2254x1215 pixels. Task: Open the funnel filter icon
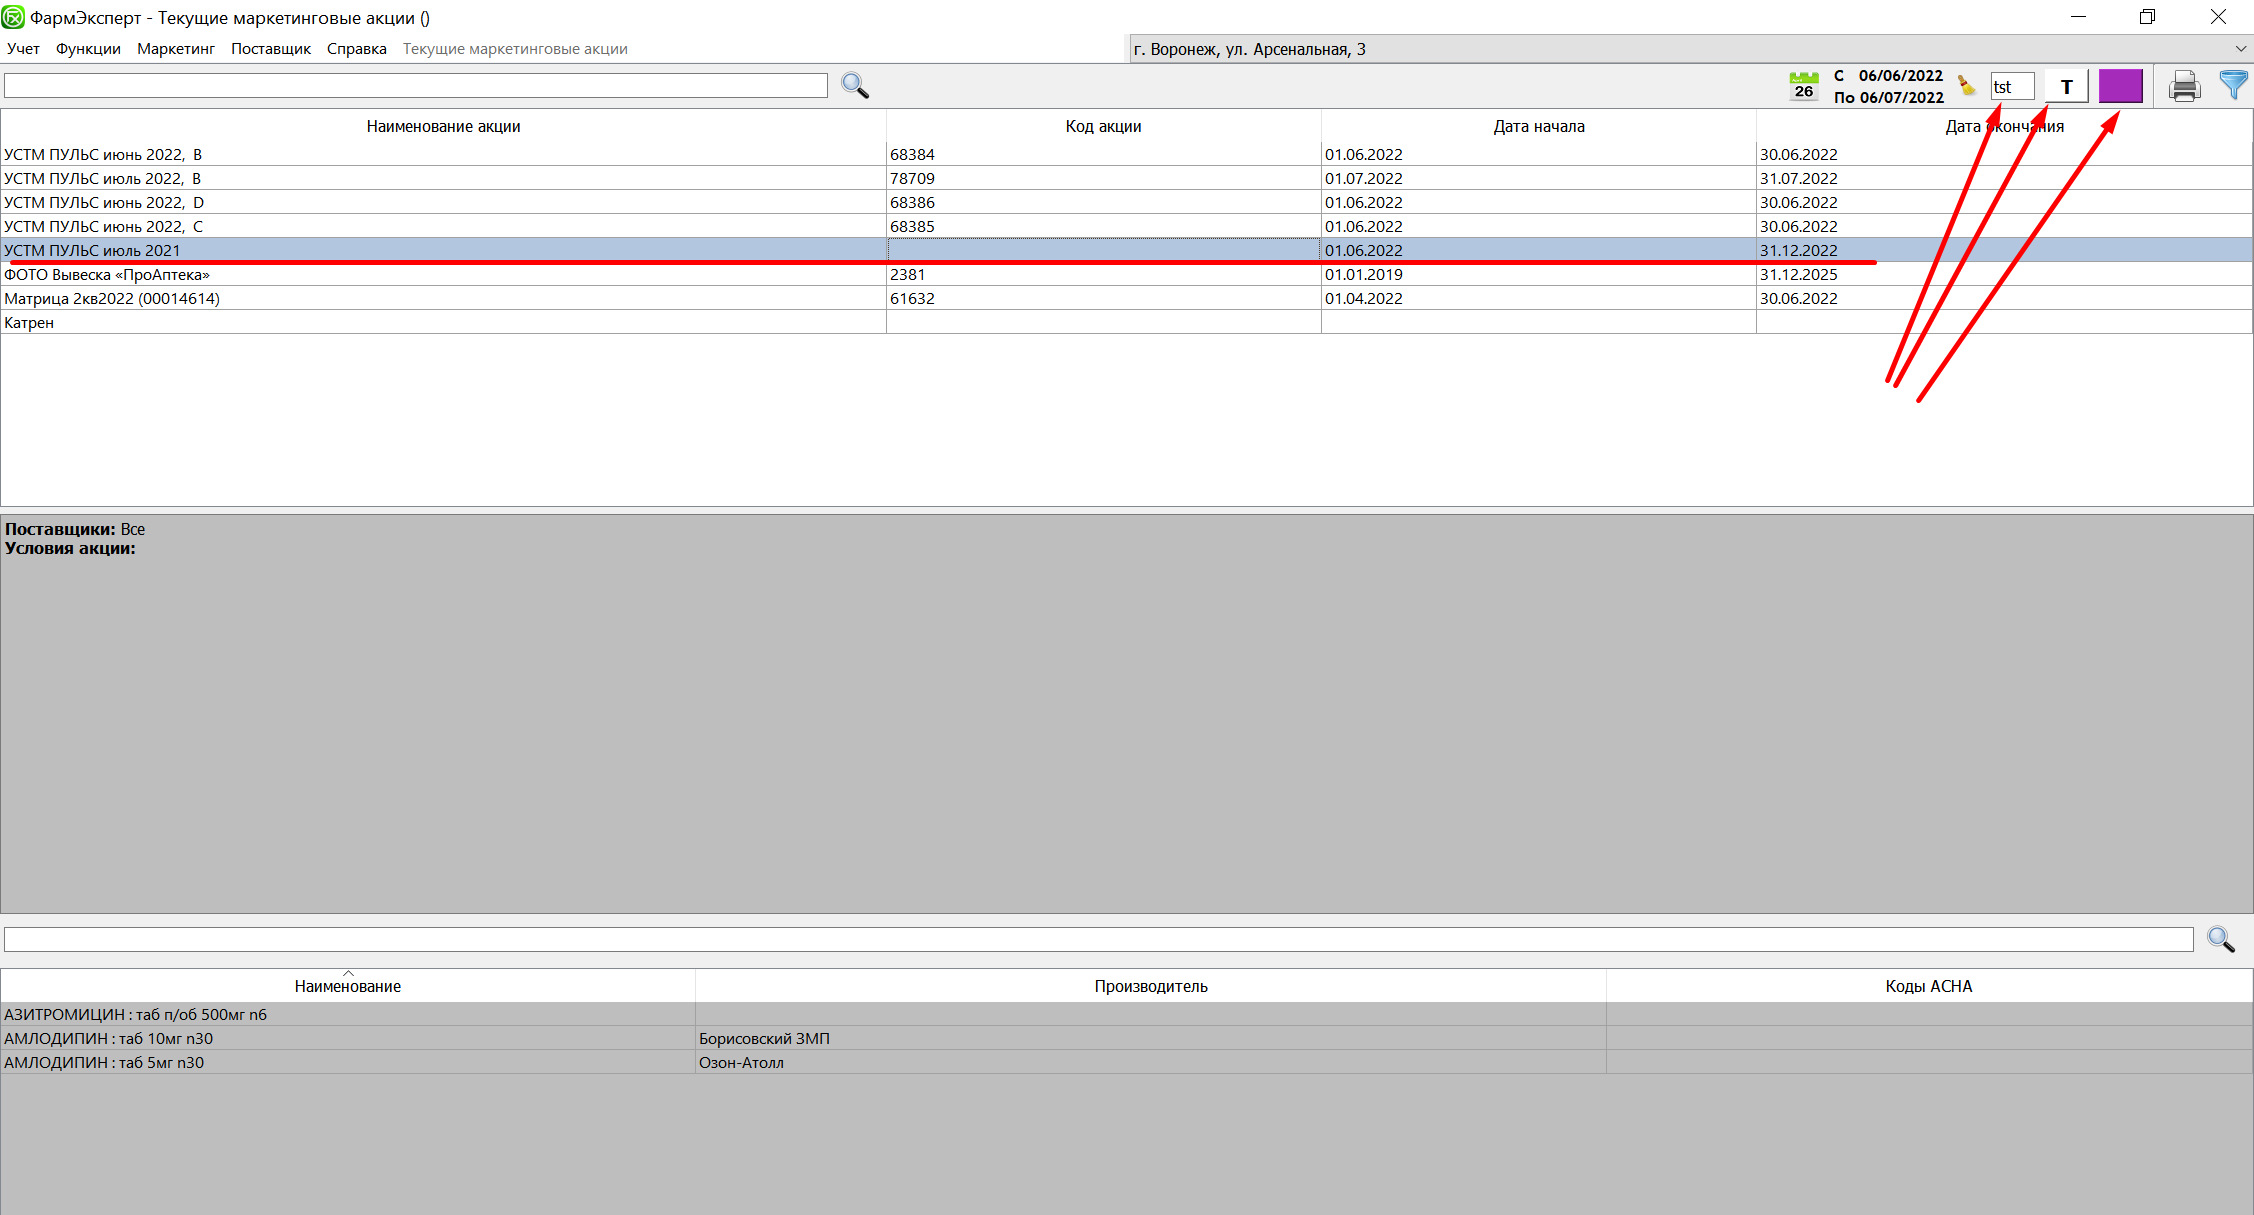[2232, 86]
